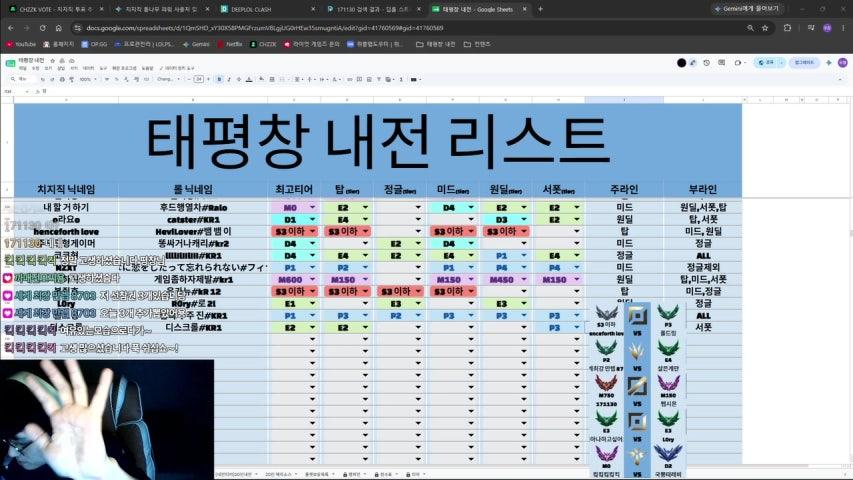Open the Borders tool
This screenshot has width=853, height=480.
[272, 79]
